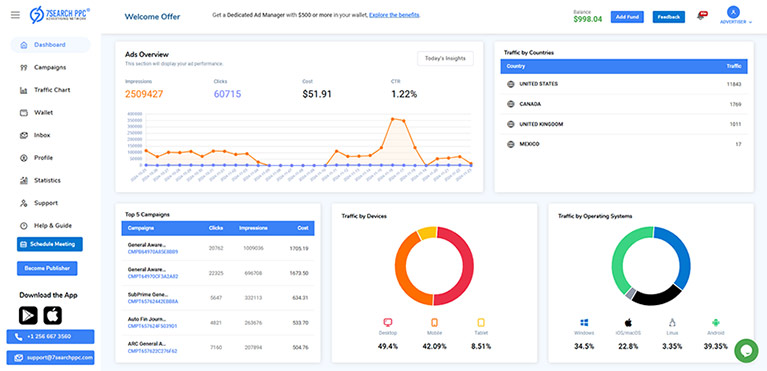Click the Impressions value 2509427
Screen dimensions: 767x371
(x=144, y=94)
